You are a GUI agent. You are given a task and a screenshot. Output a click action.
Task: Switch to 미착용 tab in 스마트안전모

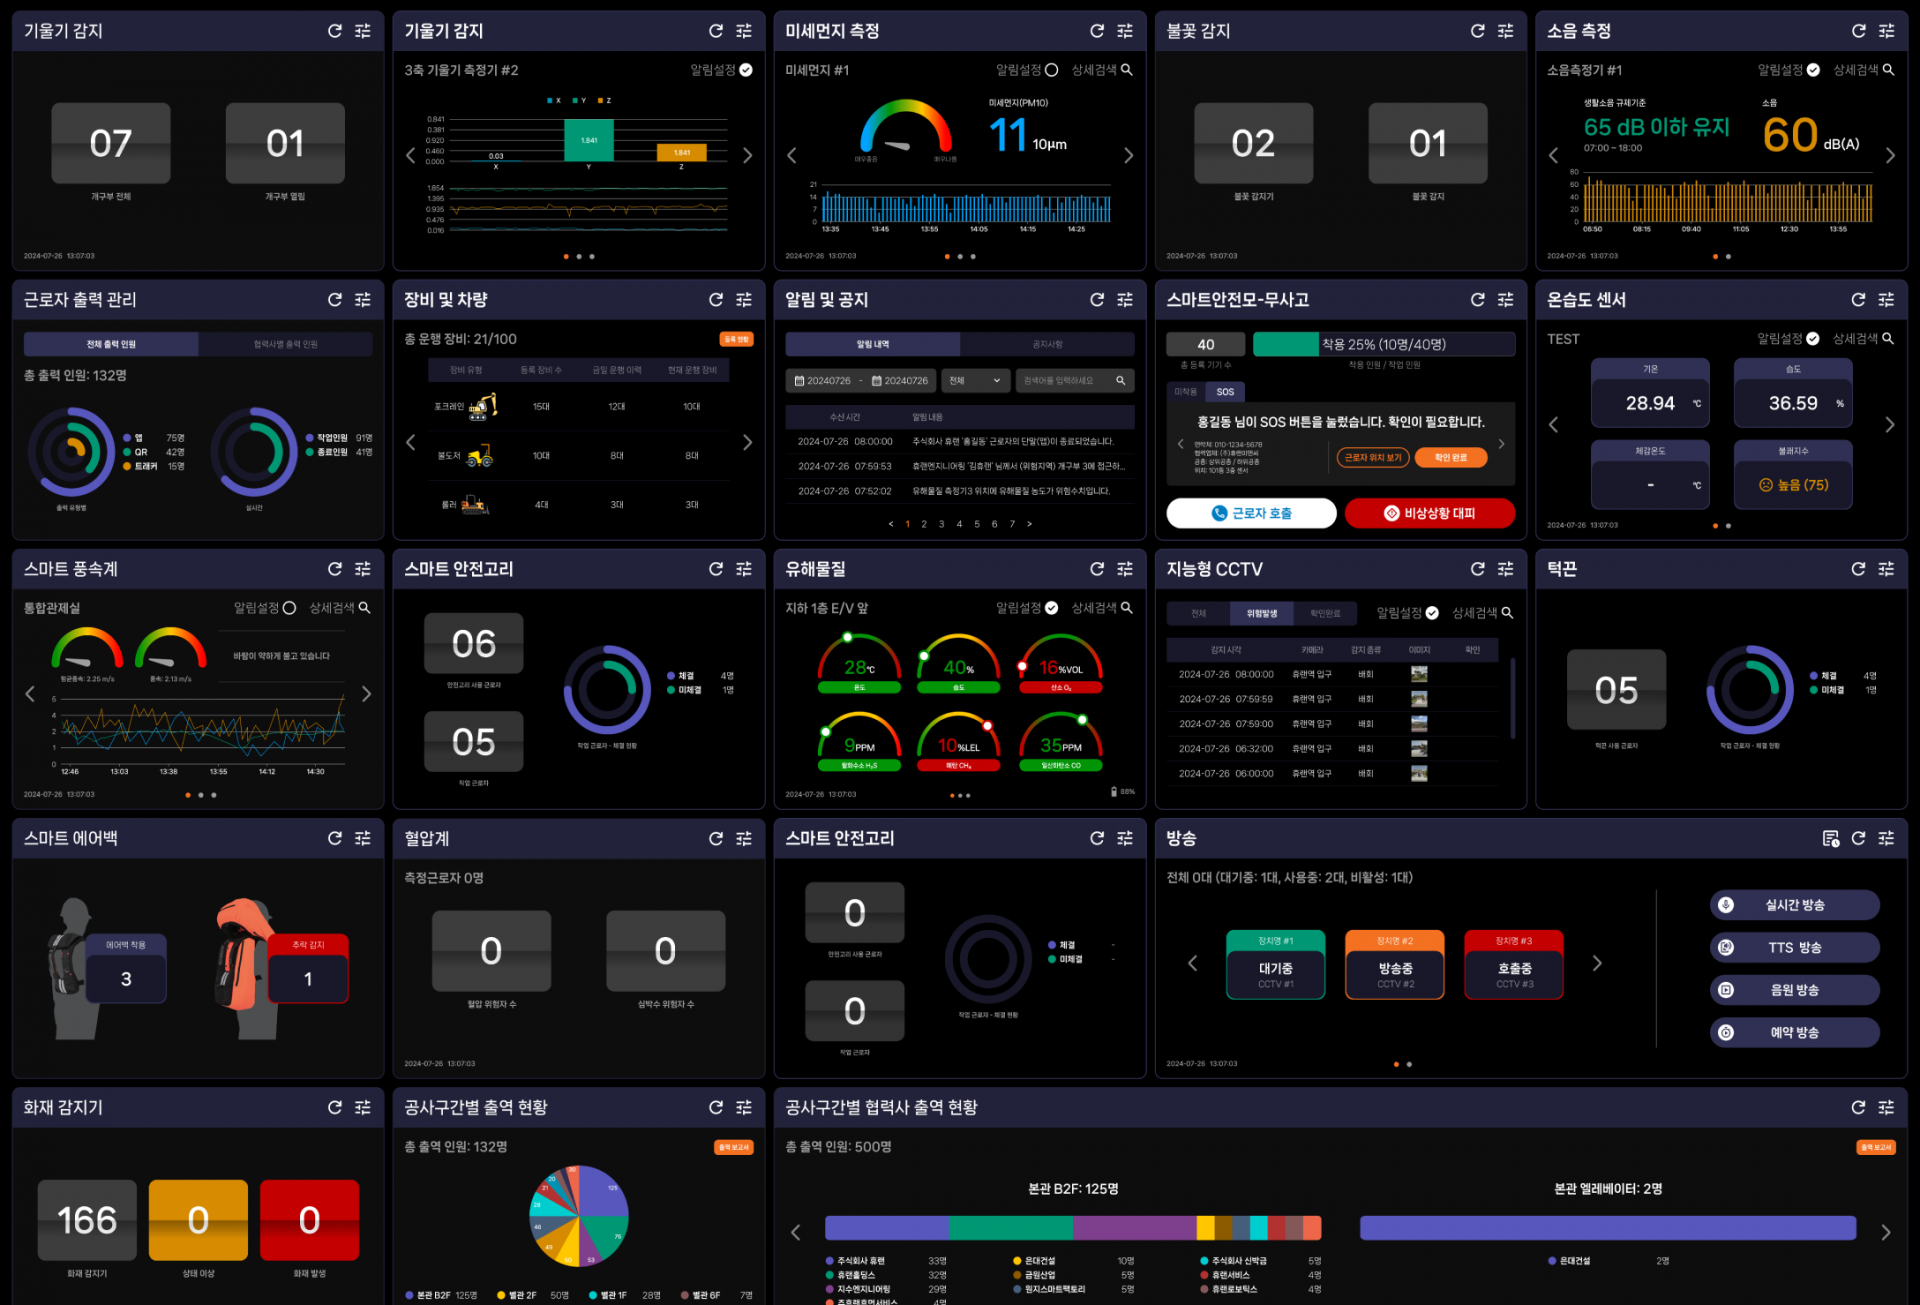[x=1185, y=392]
